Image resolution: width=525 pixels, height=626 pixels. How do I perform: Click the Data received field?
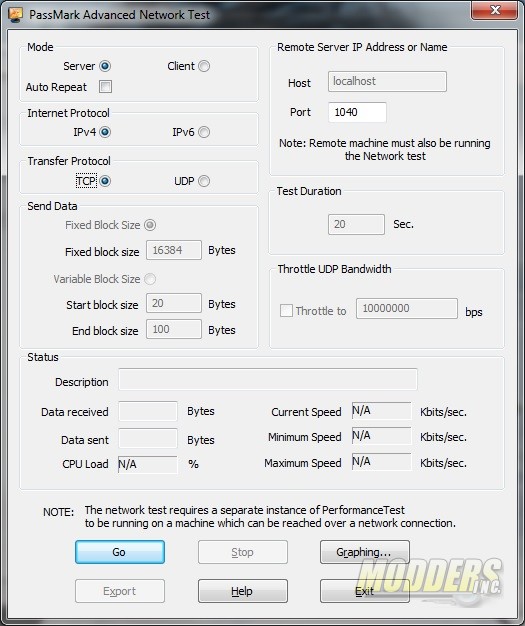[x=148, y=411]
